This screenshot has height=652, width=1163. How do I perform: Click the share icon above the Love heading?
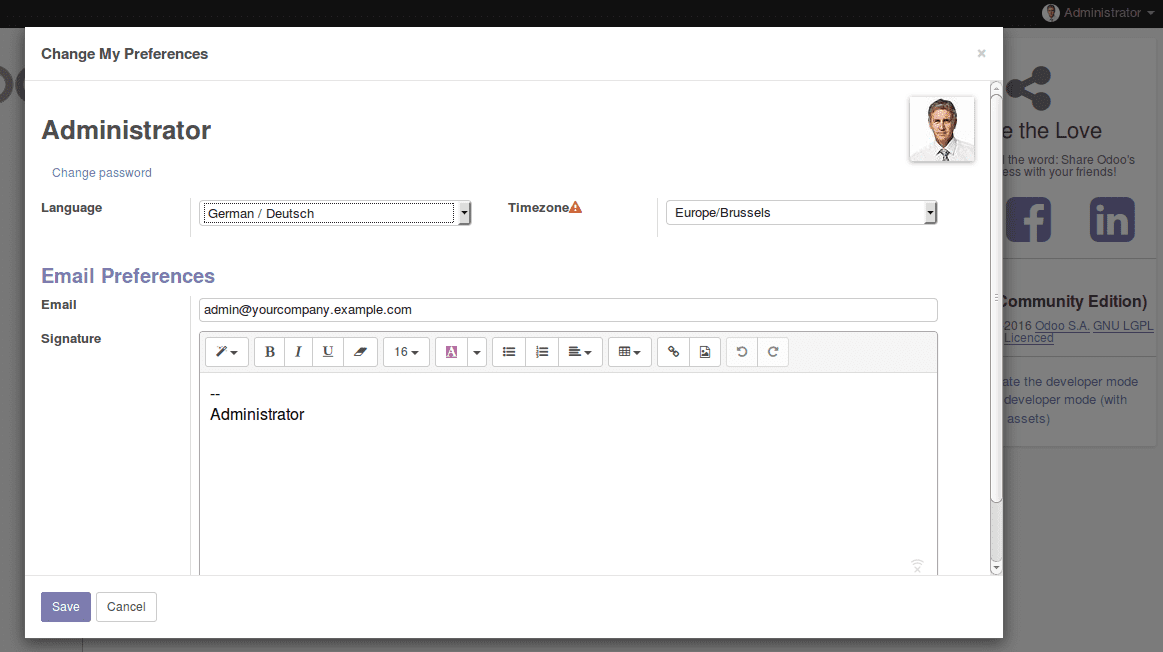(x=1029, y=88)
